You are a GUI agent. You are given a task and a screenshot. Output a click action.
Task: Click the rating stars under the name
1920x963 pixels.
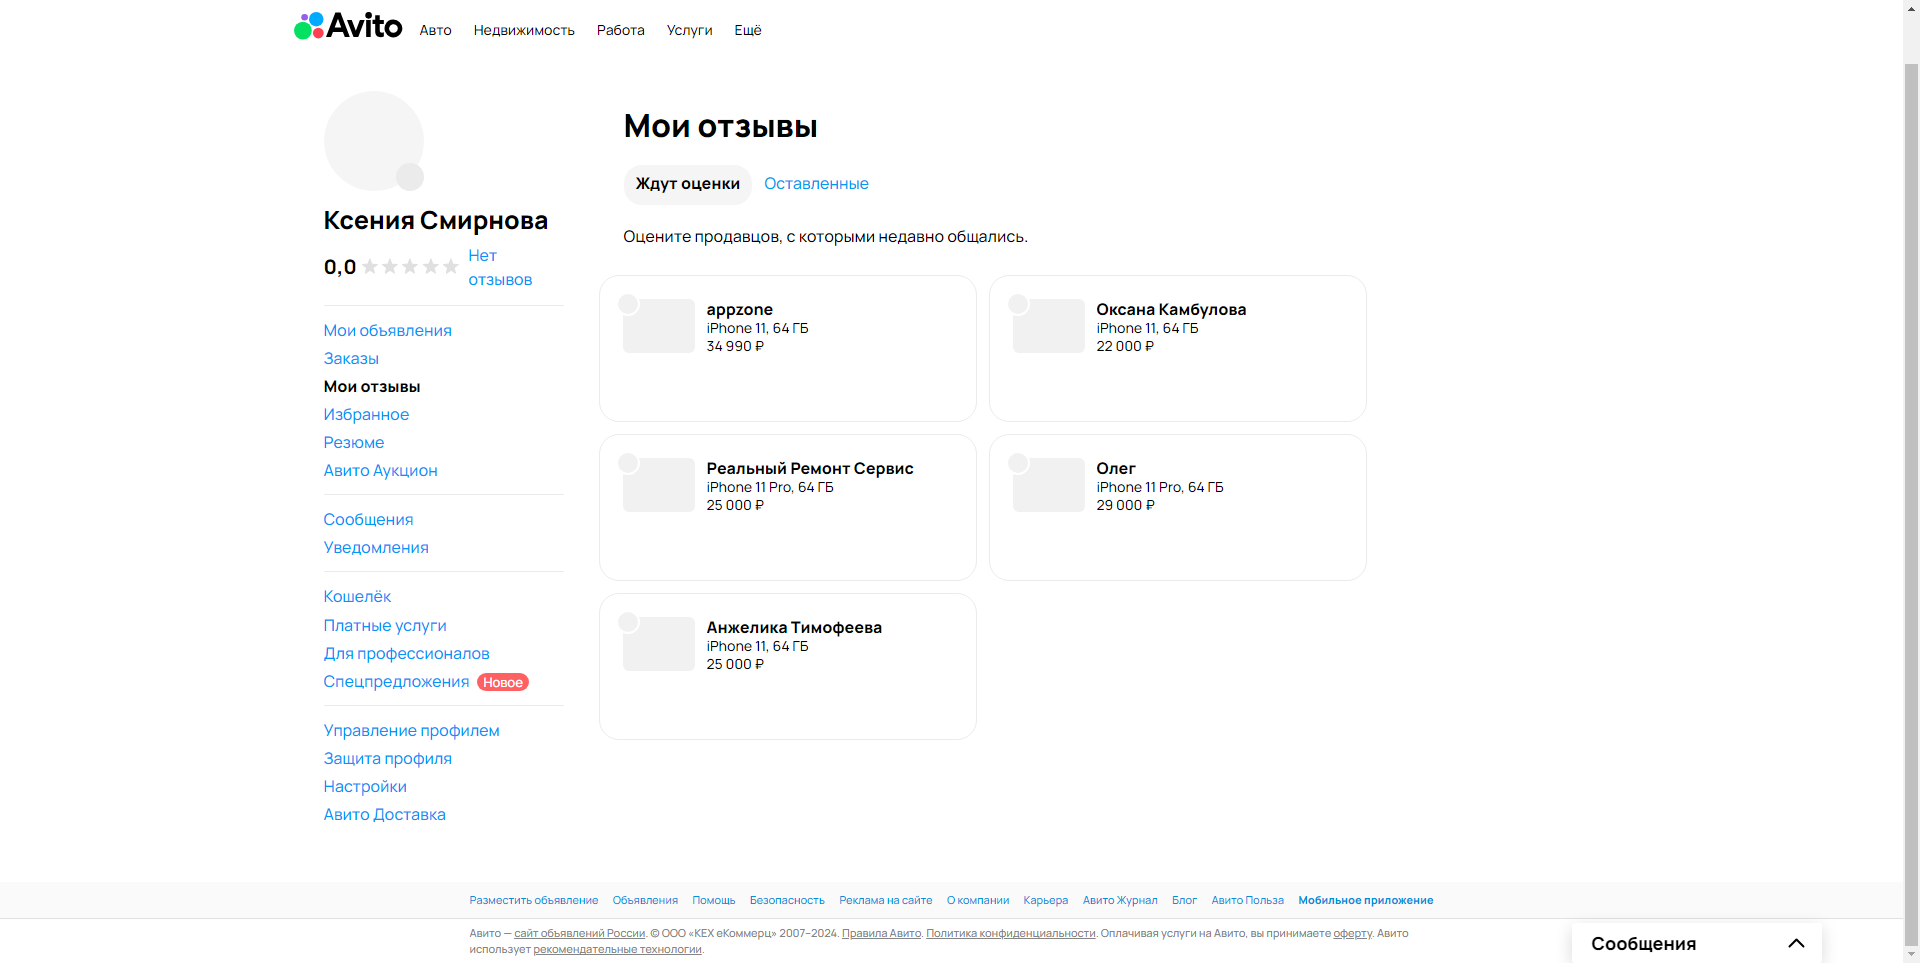[410, 267]
